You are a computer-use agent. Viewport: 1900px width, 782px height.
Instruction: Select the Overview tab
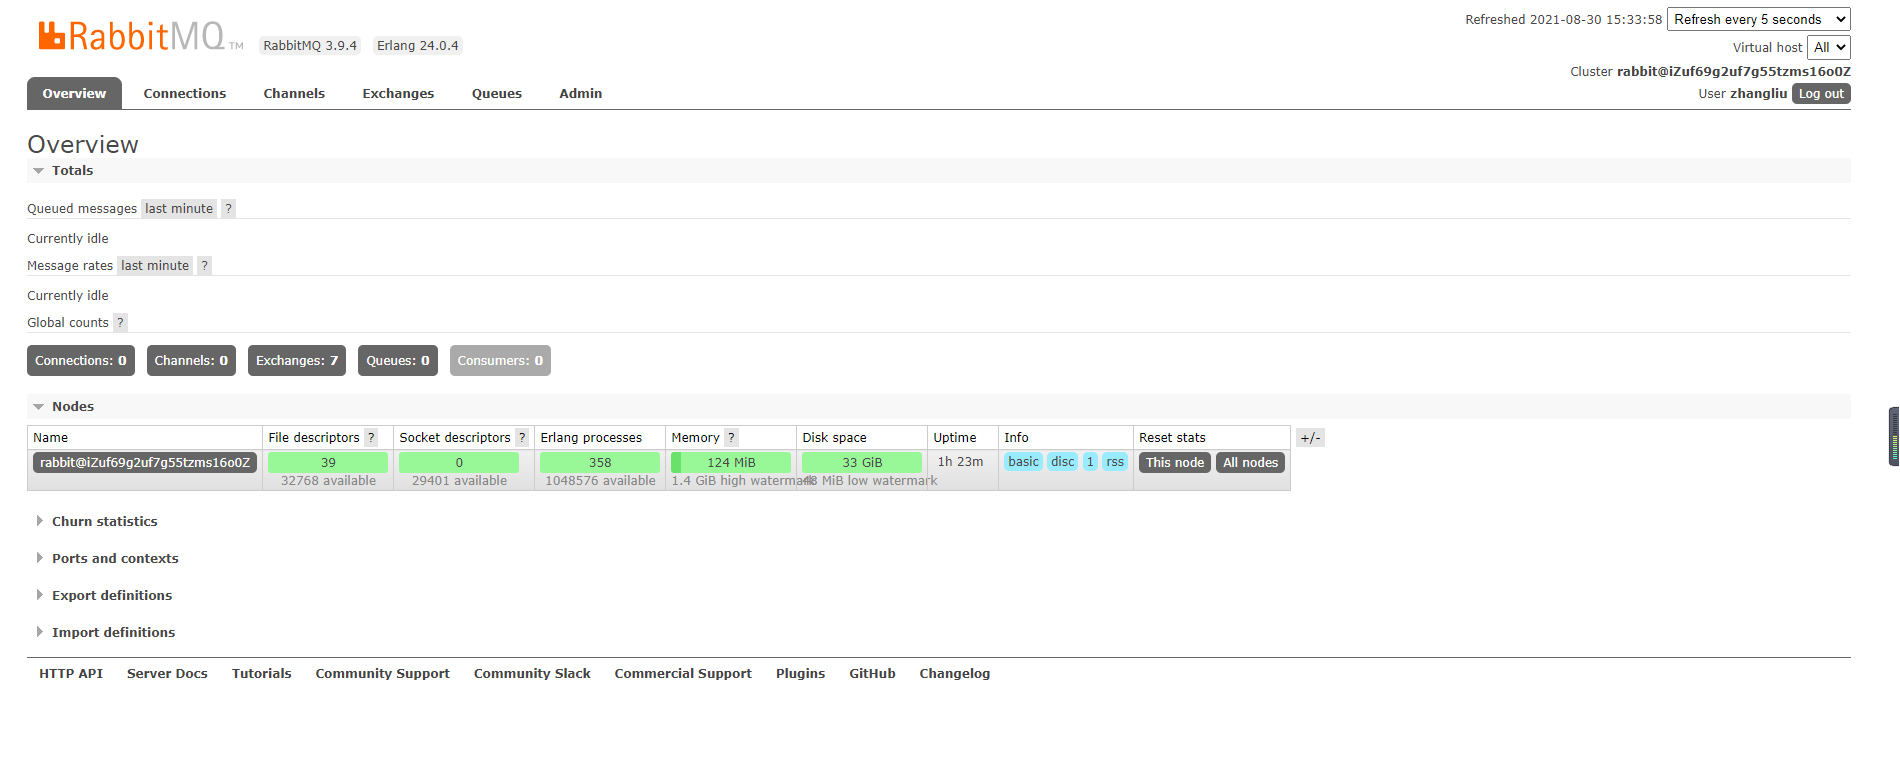point(74,93)
